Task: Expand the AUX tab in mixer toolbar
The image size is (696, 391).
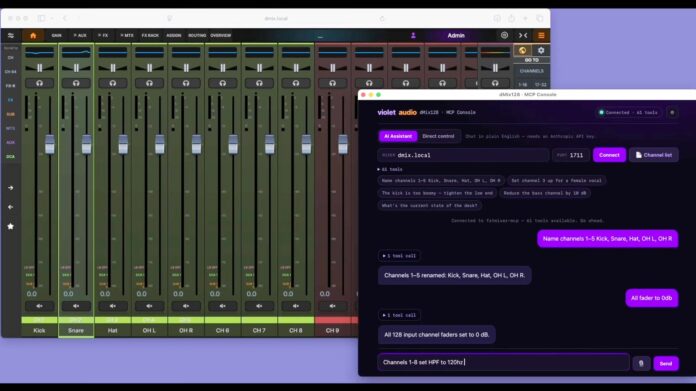Action: (80, 36)
